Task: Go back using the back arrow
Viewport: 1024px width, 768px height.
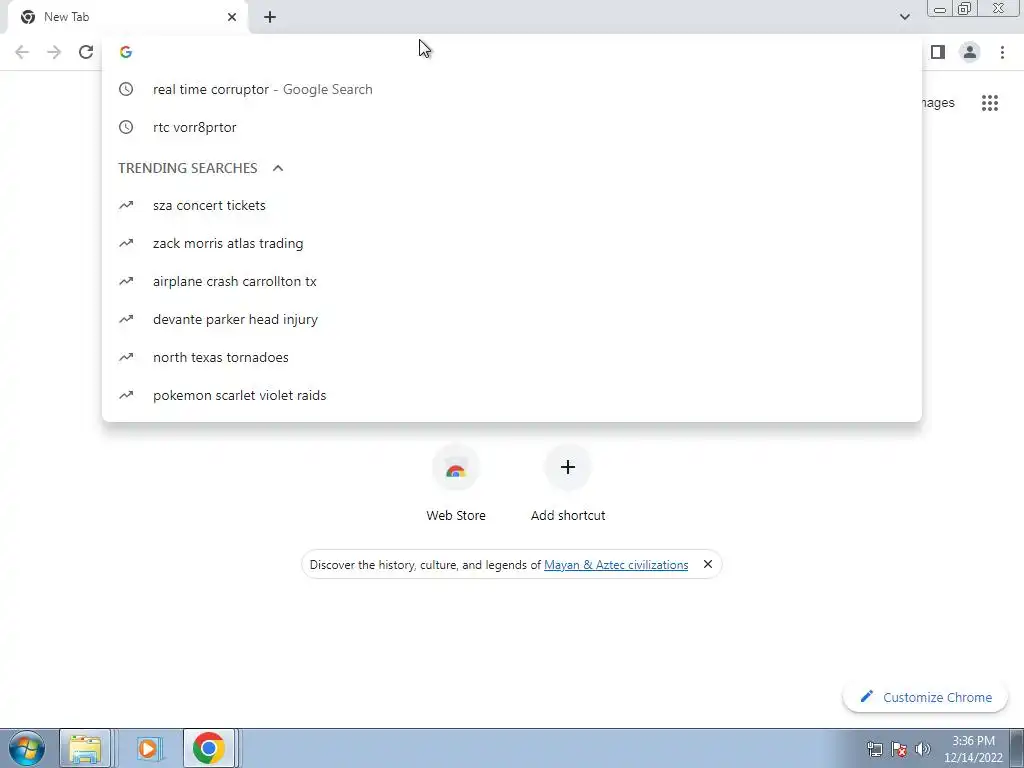Action: (x=22, y=52)
